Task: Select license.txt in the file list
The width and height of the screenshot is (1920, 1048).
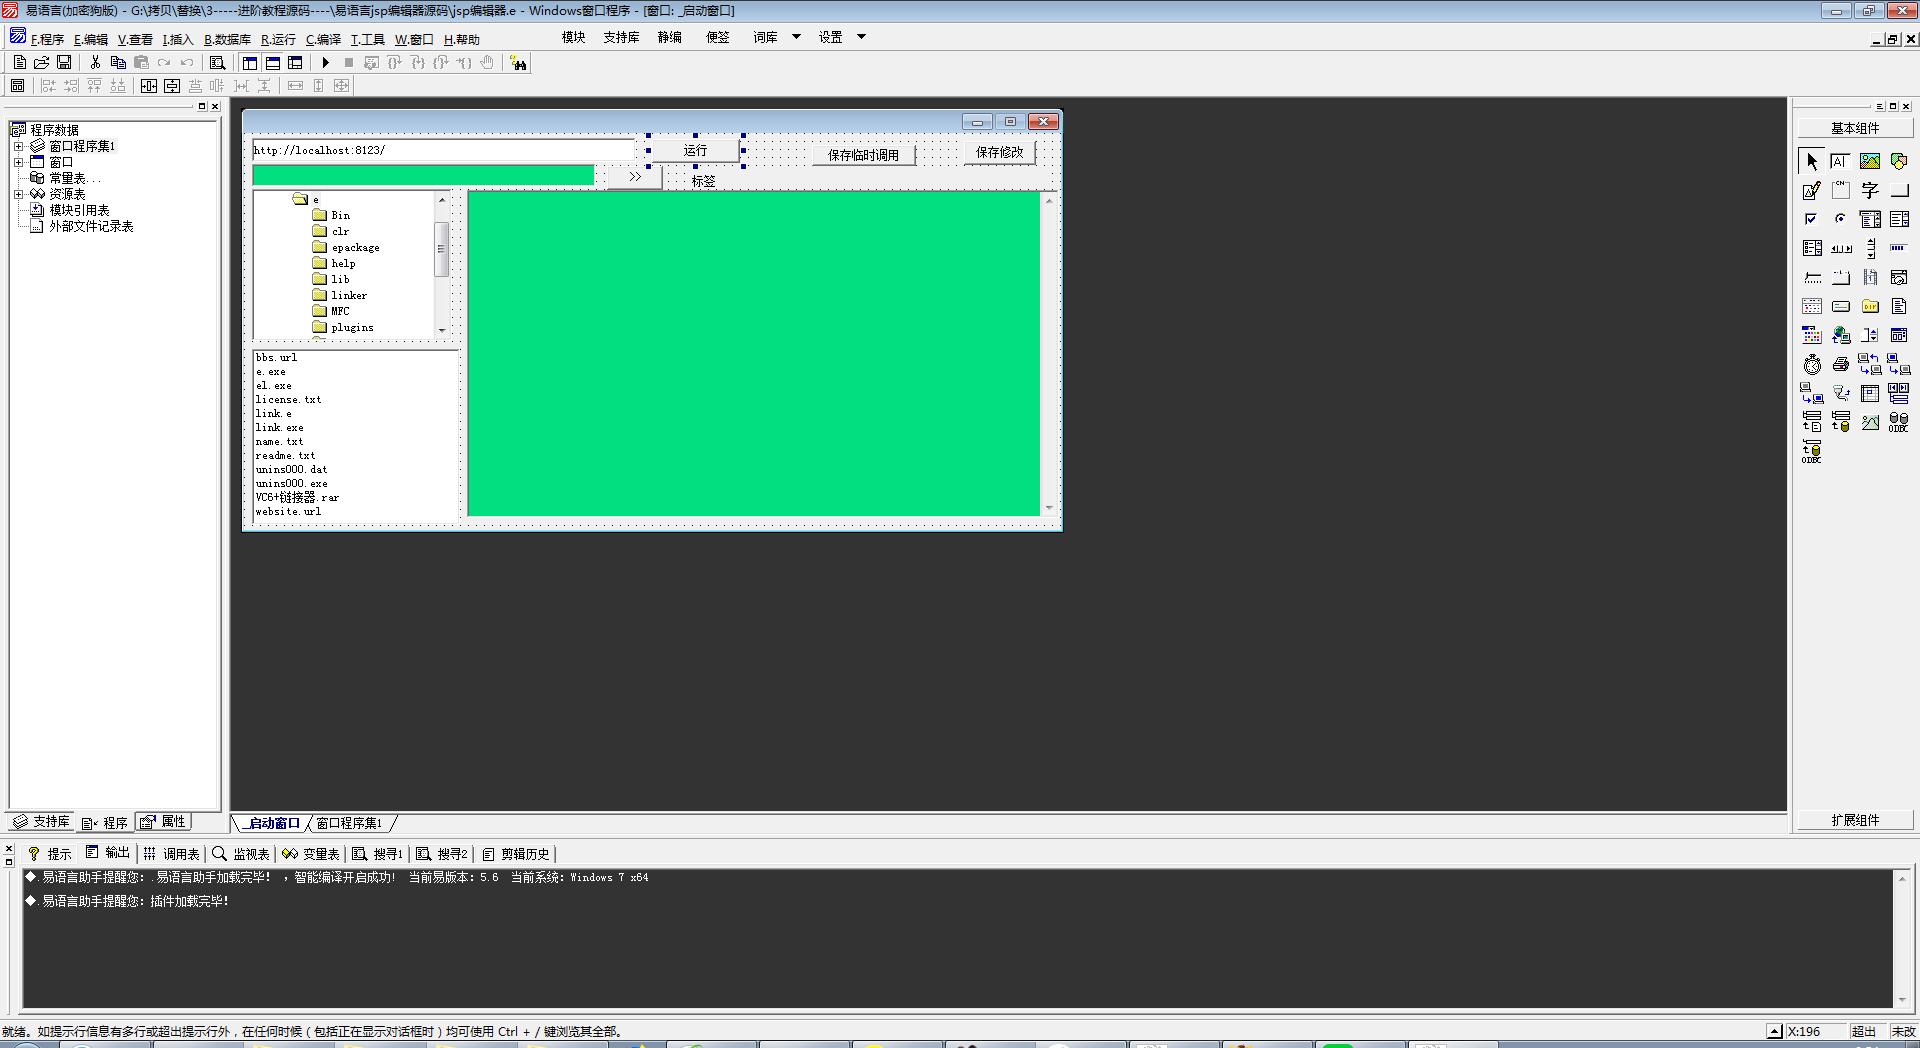Action: (289, 400)
